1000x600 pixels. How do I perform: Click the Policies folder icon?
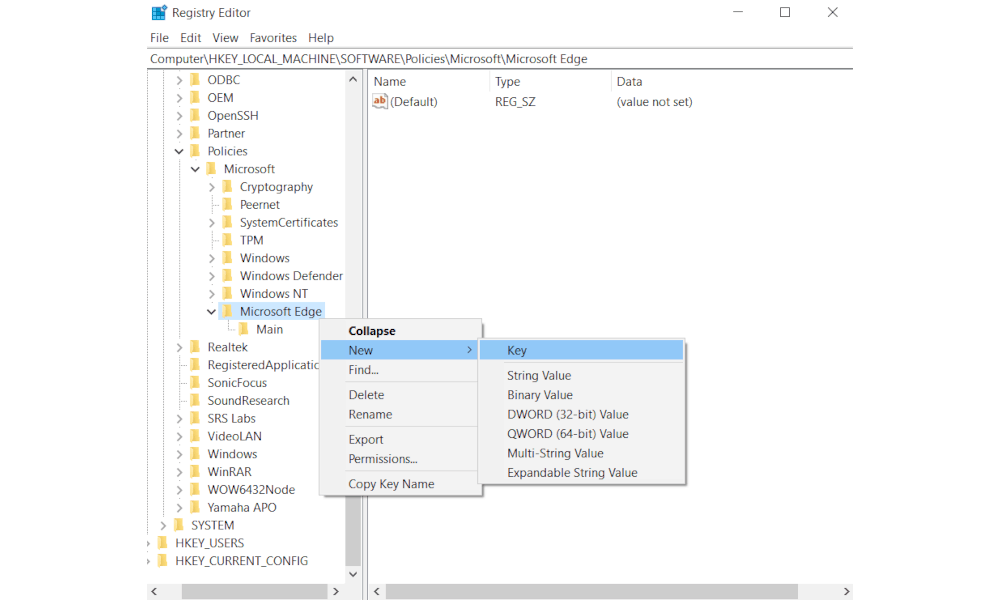(195, 151)
